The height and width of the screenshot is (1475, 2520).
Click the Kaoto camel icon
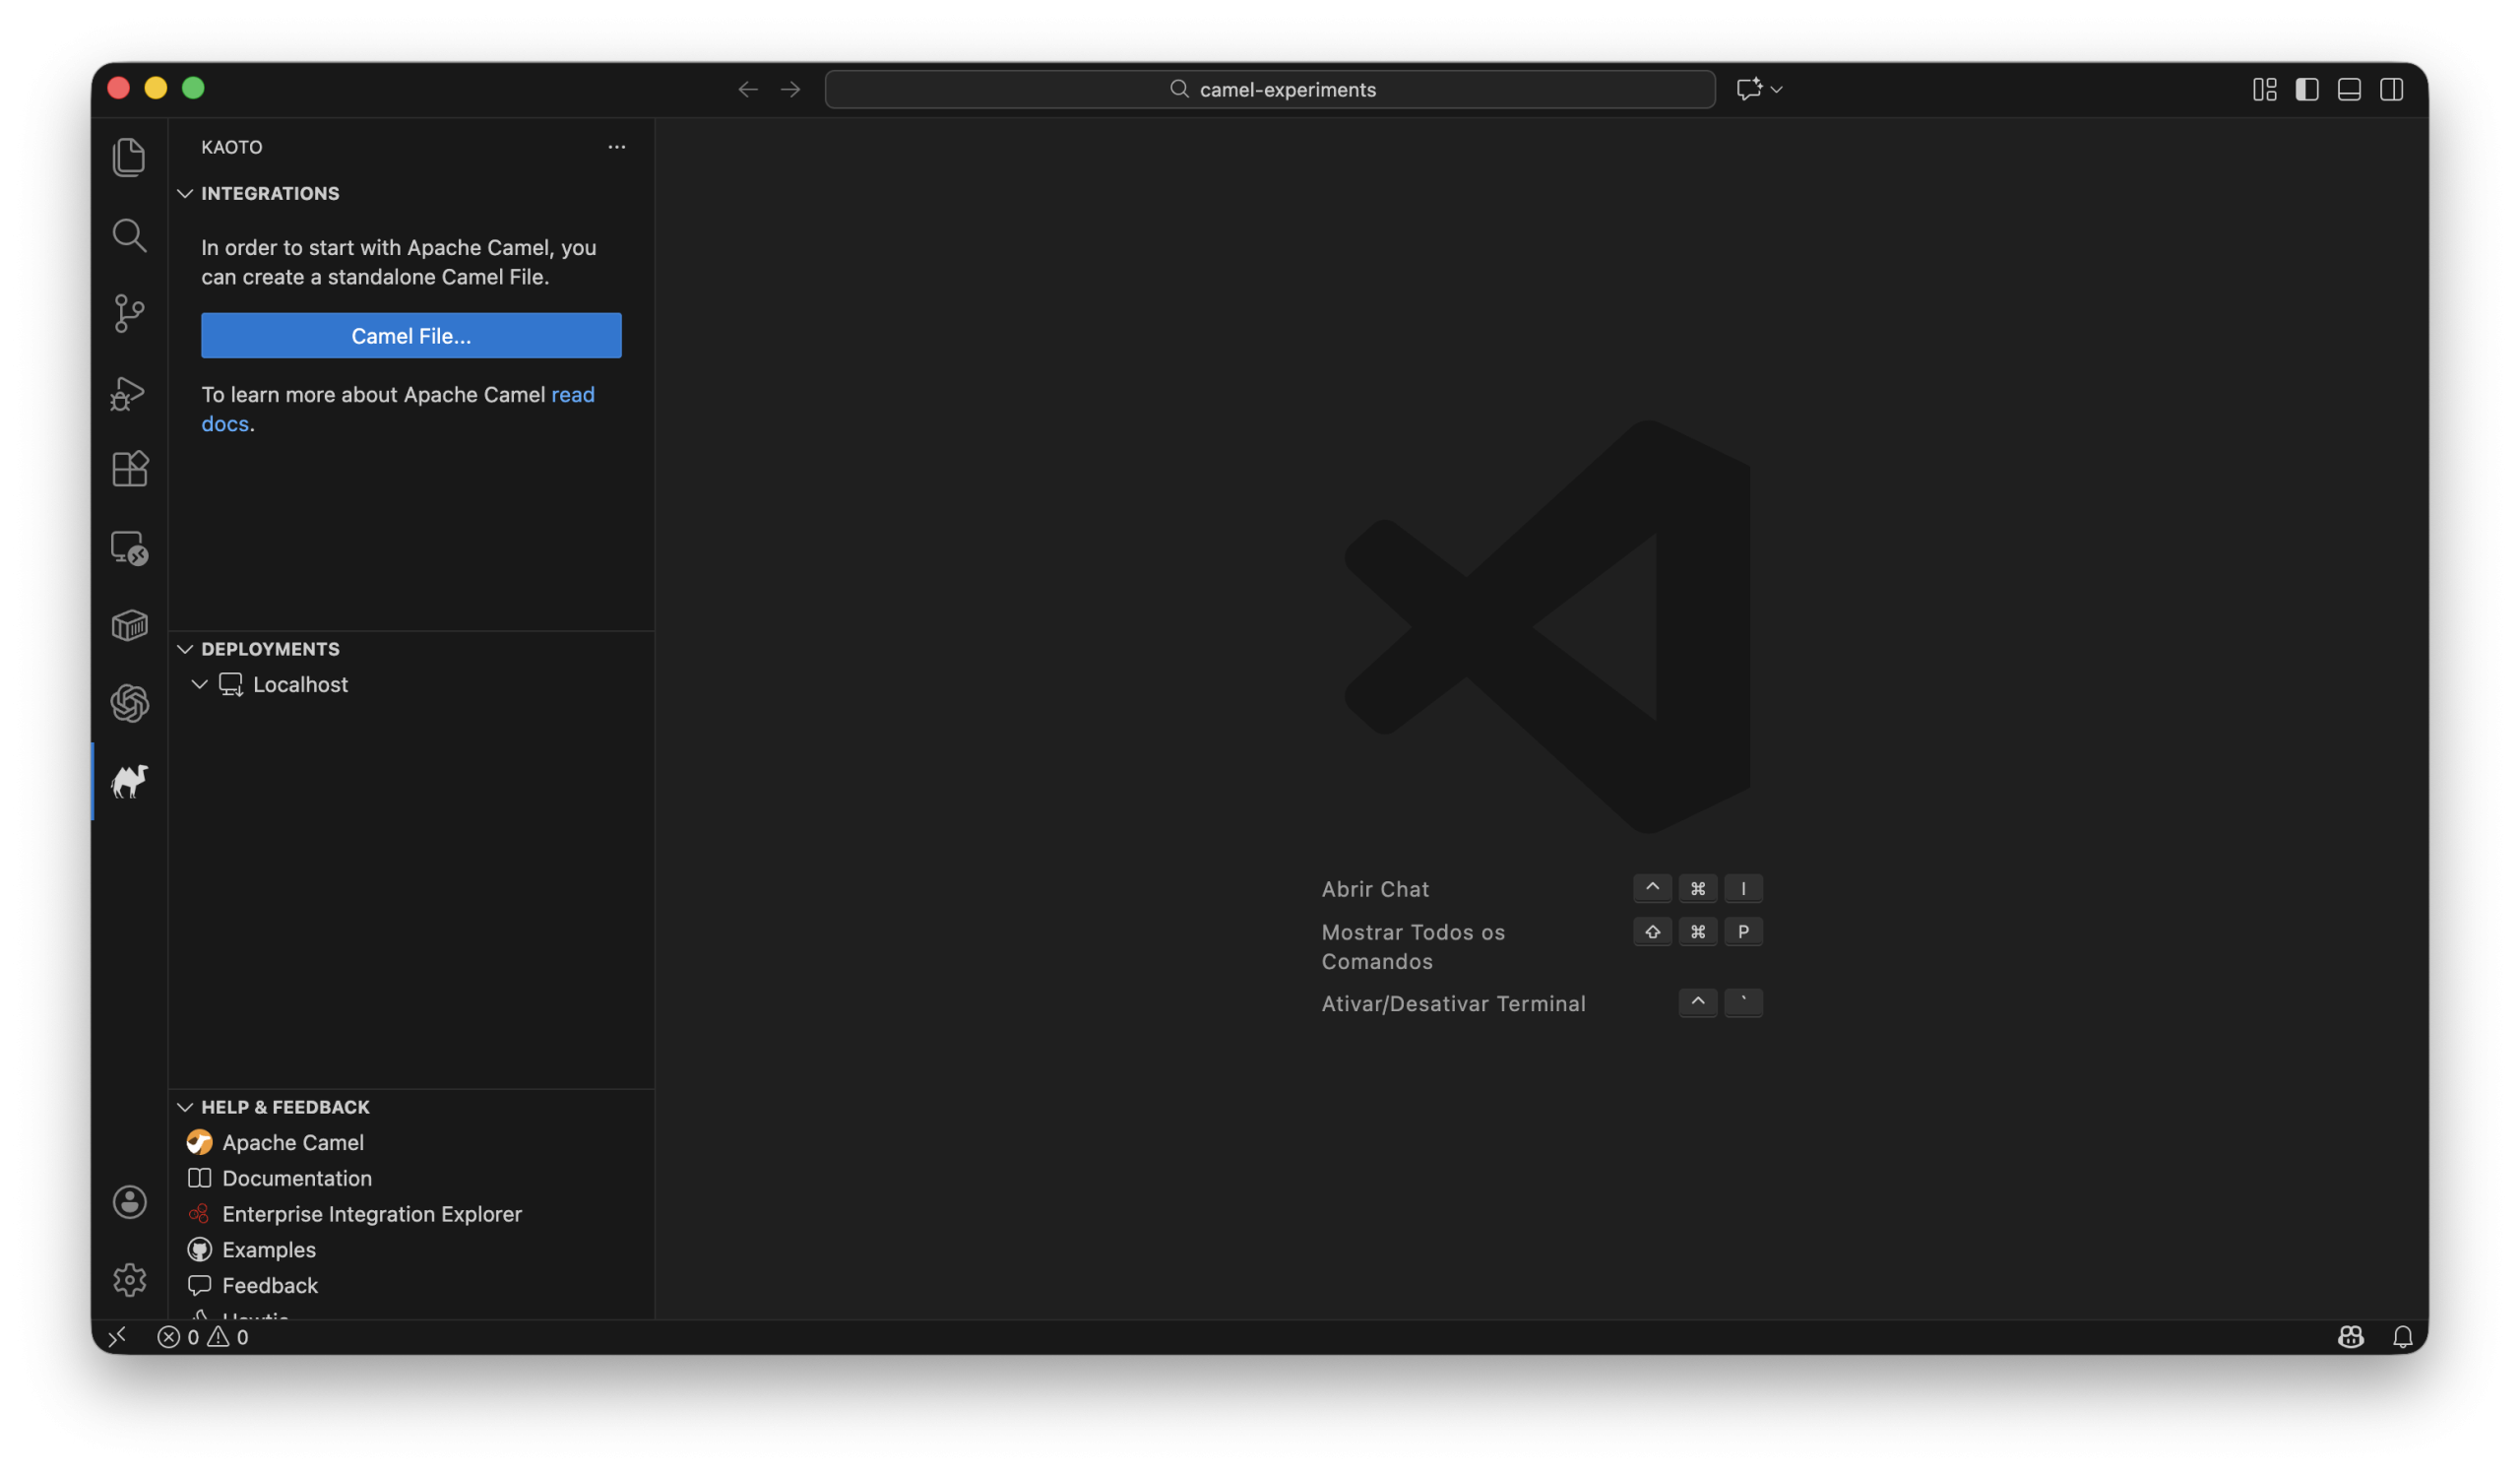pyautogui.click(x=129, y=781)
